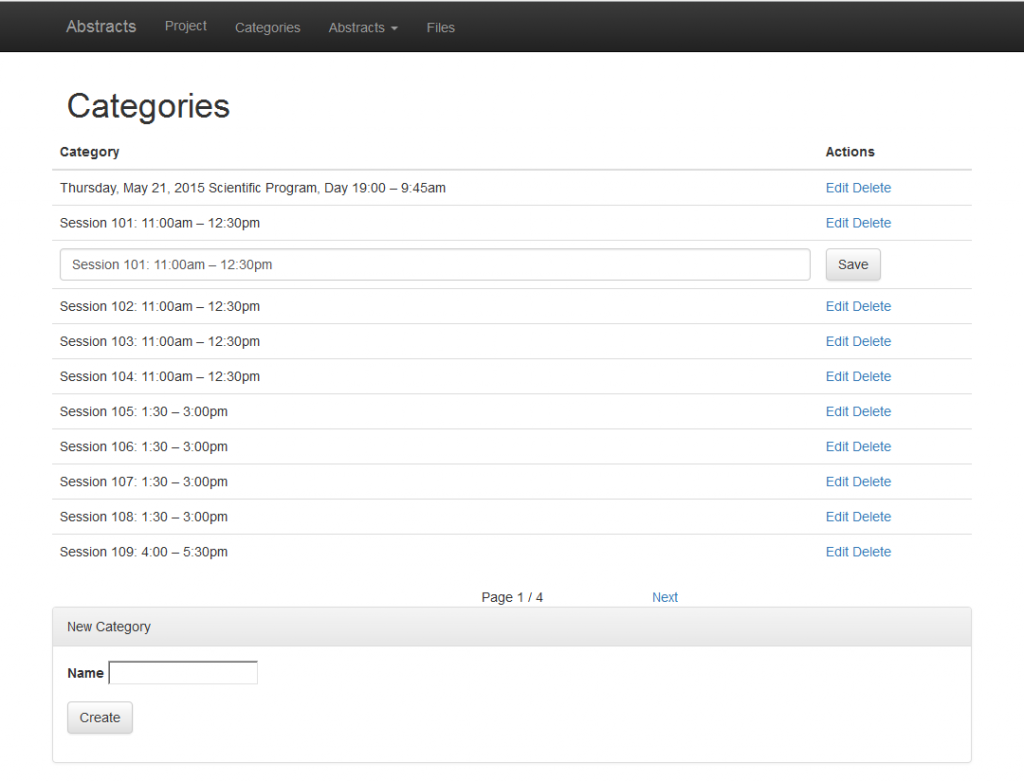Screen dimensions: 1024x782
Task: Delete Session 103
Action: 871,341
